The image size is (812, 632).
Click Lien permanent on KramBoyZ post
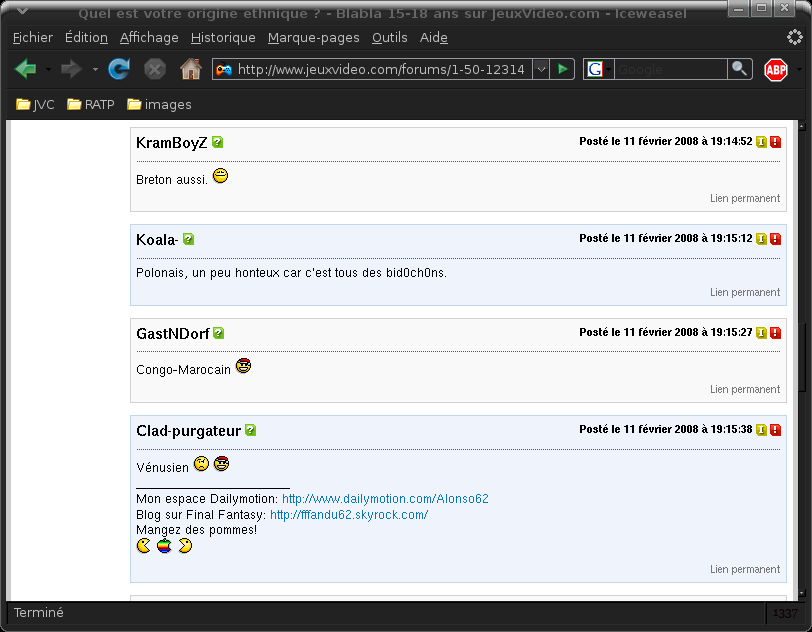745,198
